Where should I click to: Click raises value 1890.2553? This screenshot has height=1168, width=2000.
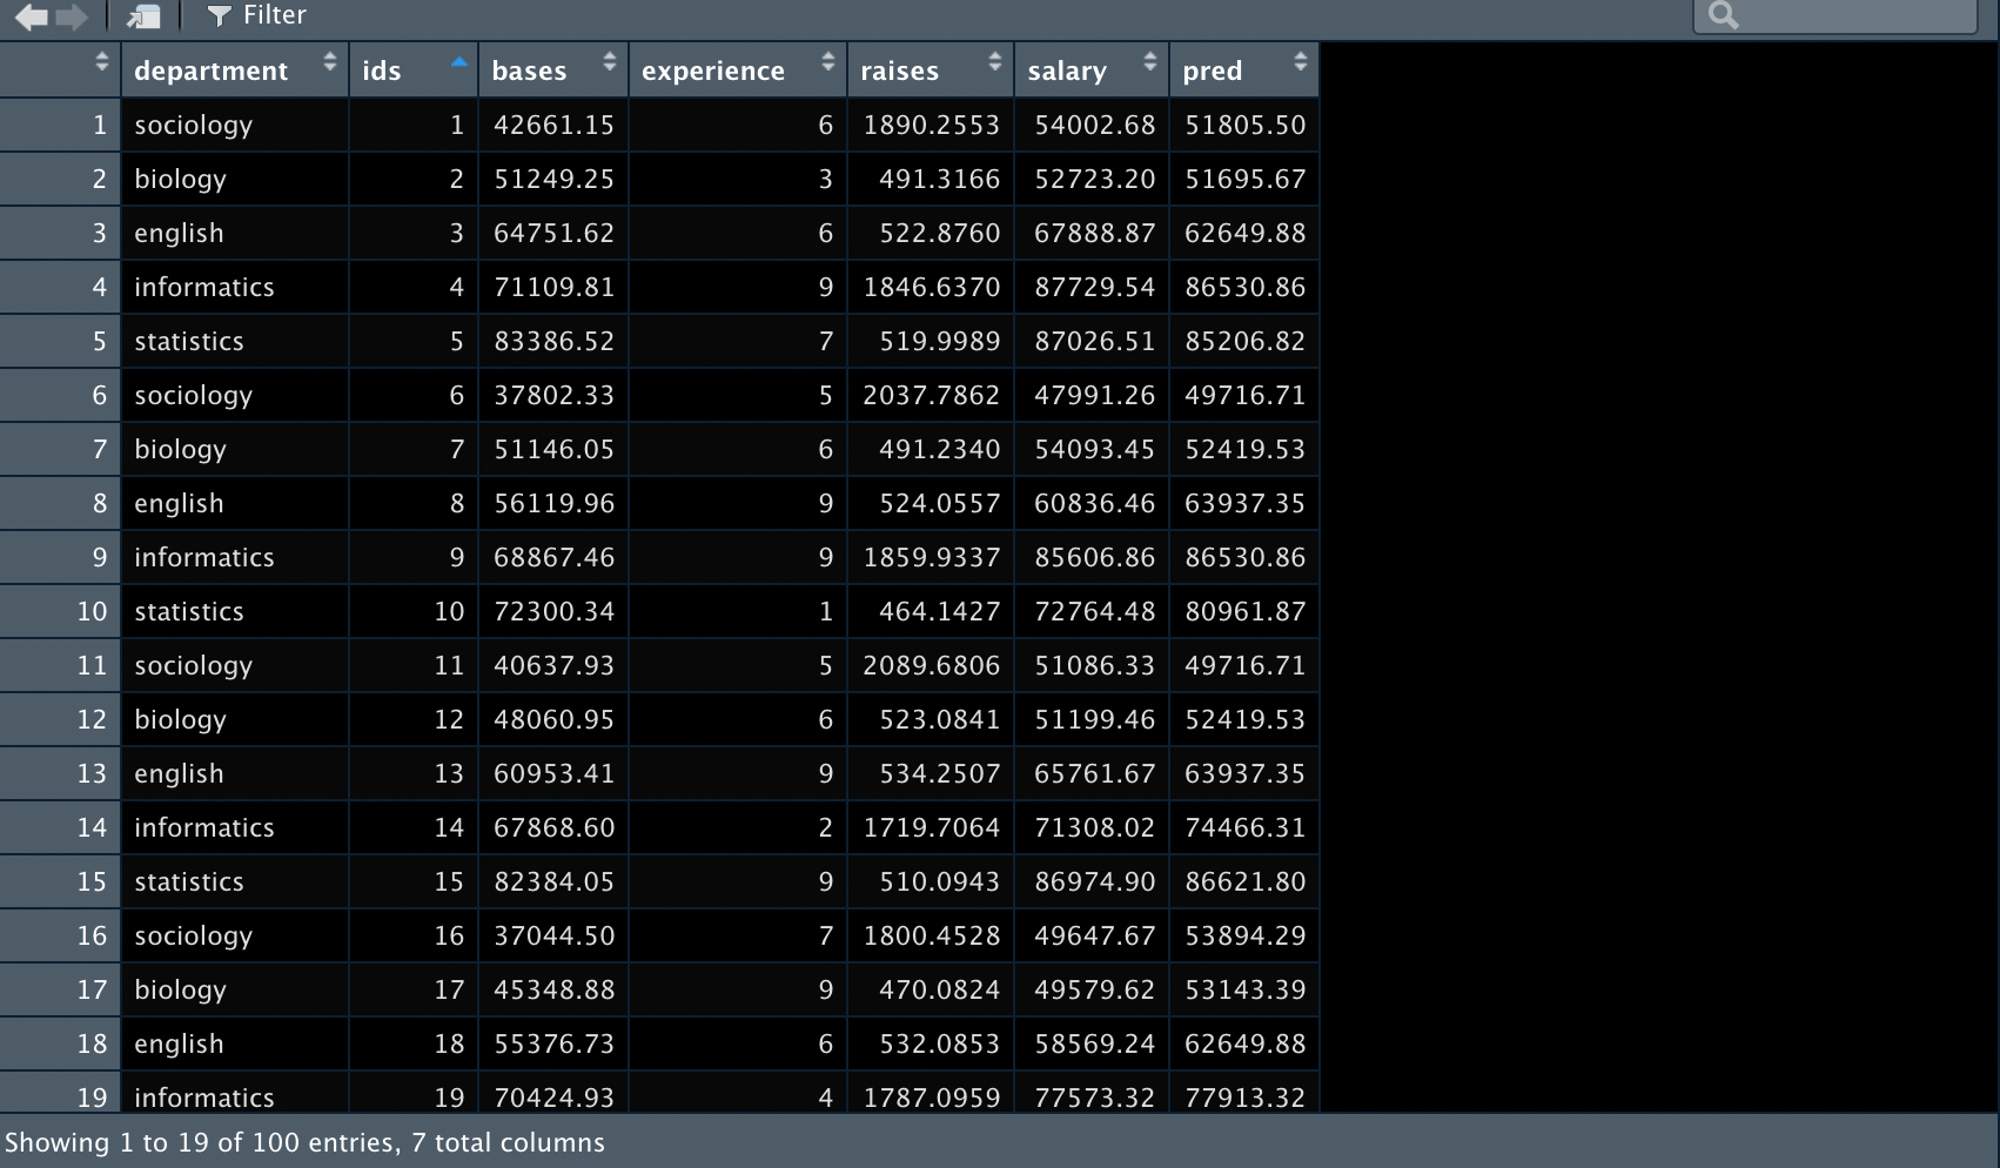(931, 125)
